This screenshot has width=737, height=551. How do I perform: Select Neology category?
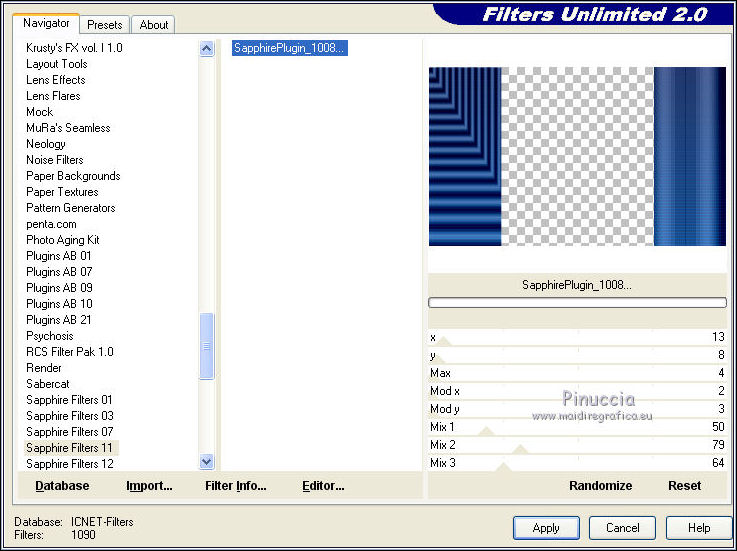(46, 144)
